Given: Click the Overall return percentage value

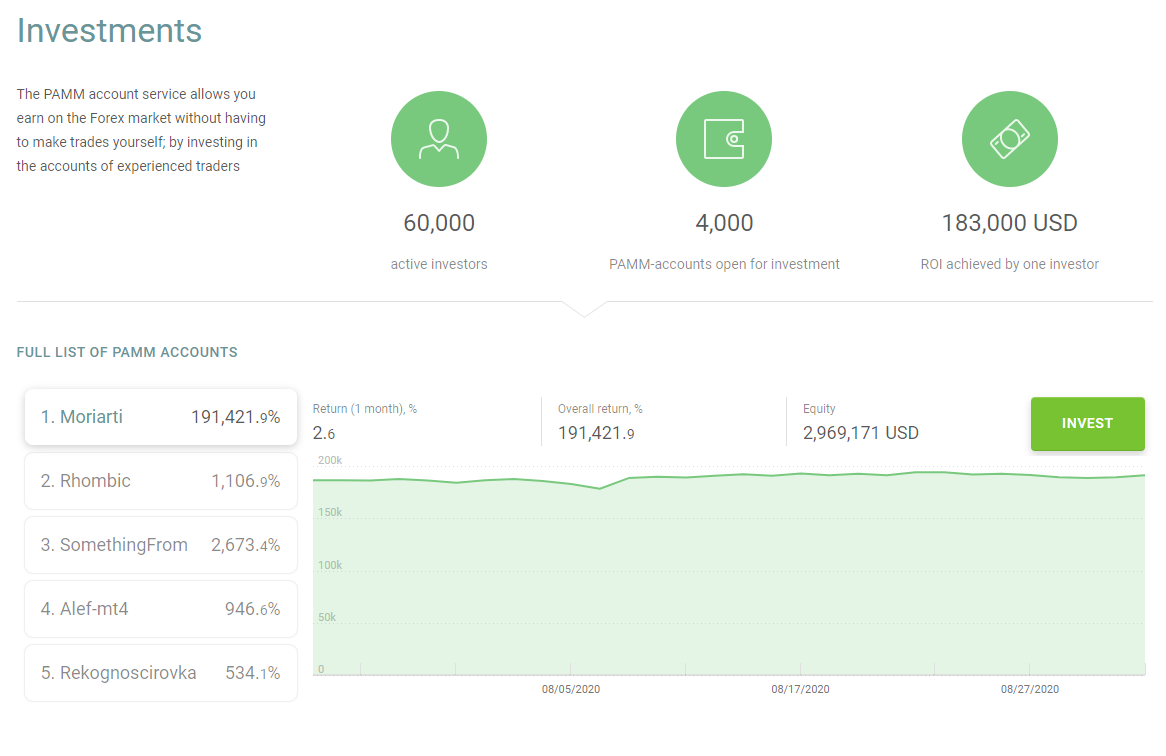Looking at the screenshot, I should coord(596,433).
